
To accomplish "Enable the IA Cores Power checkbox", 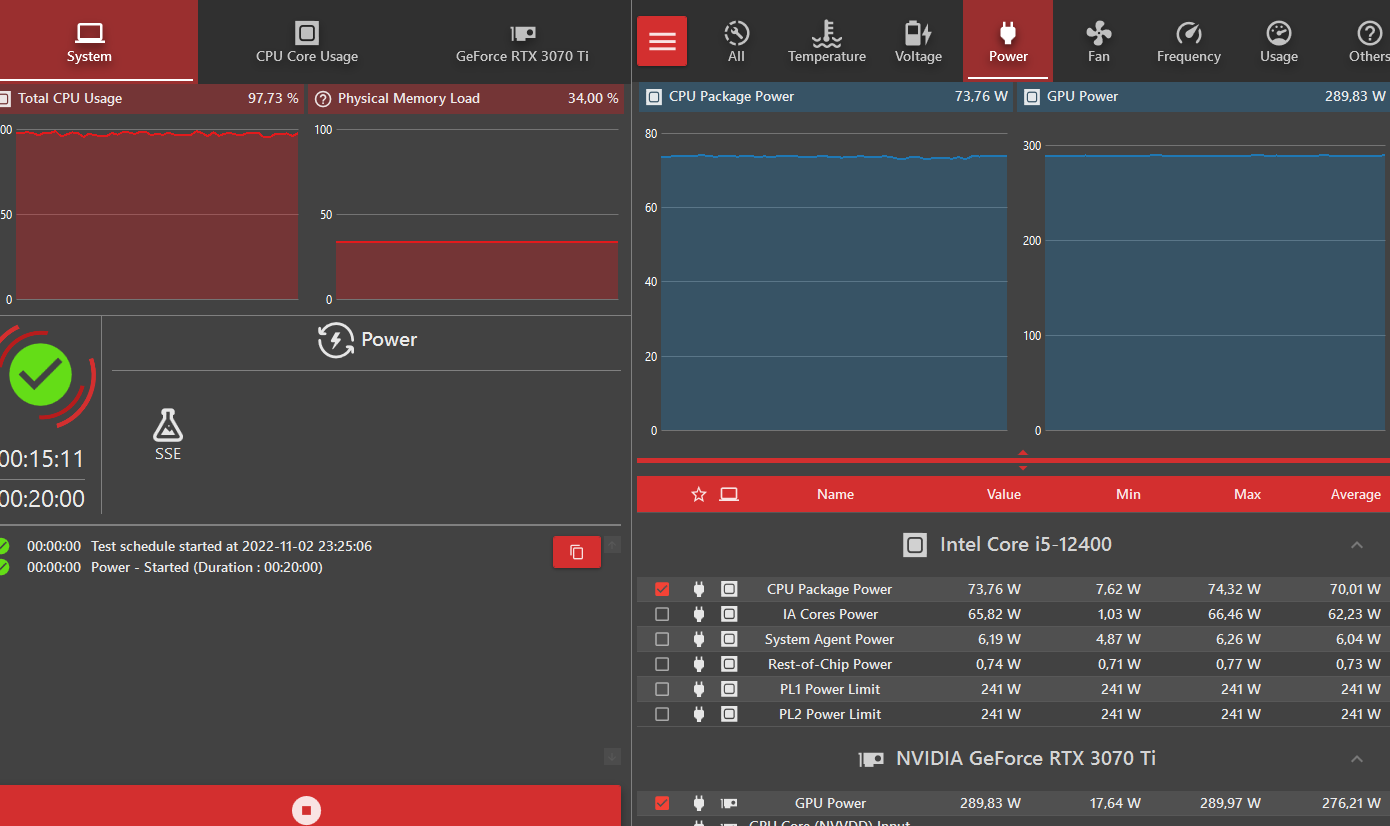I will [662, 614].
